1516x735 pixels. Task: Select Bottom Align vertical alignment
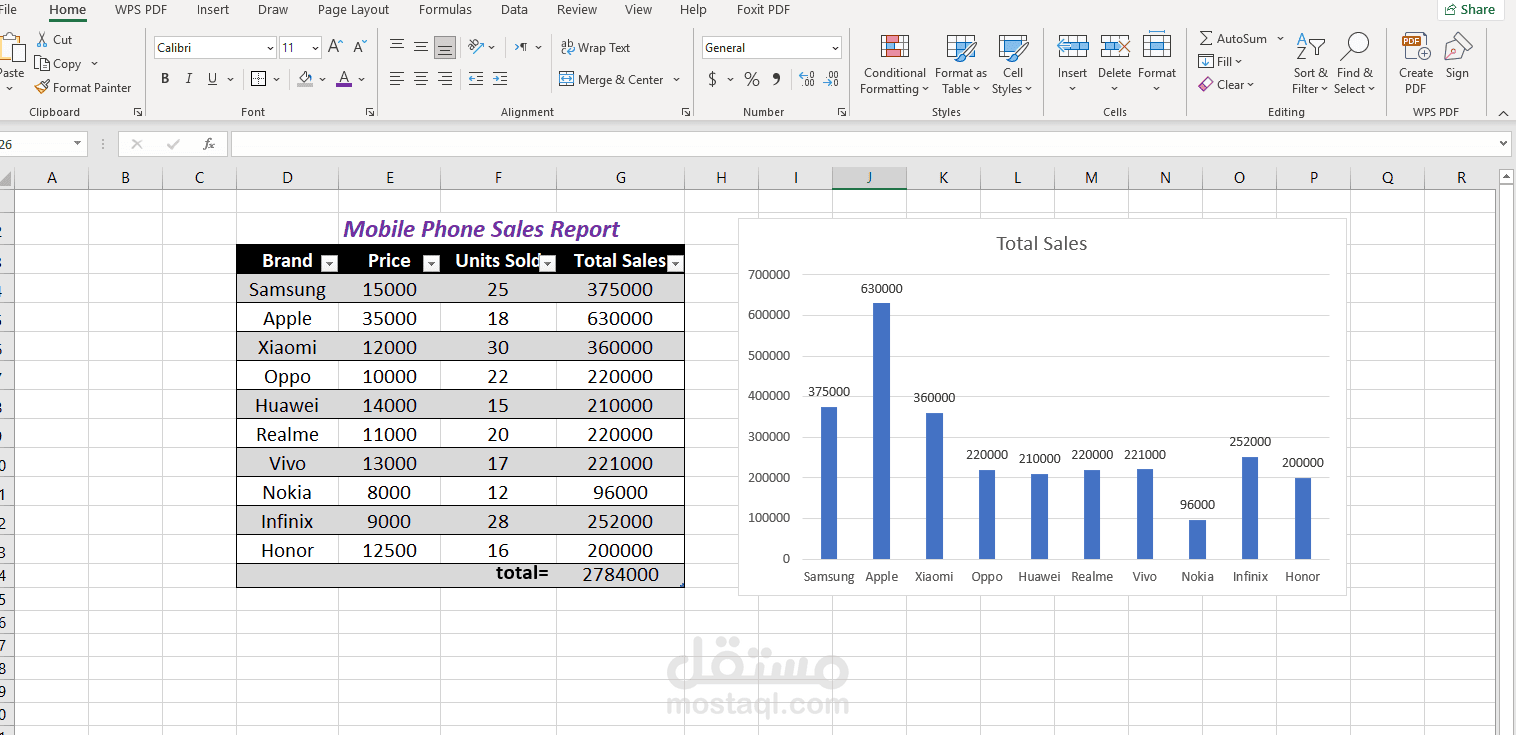(x=445, y=47)
